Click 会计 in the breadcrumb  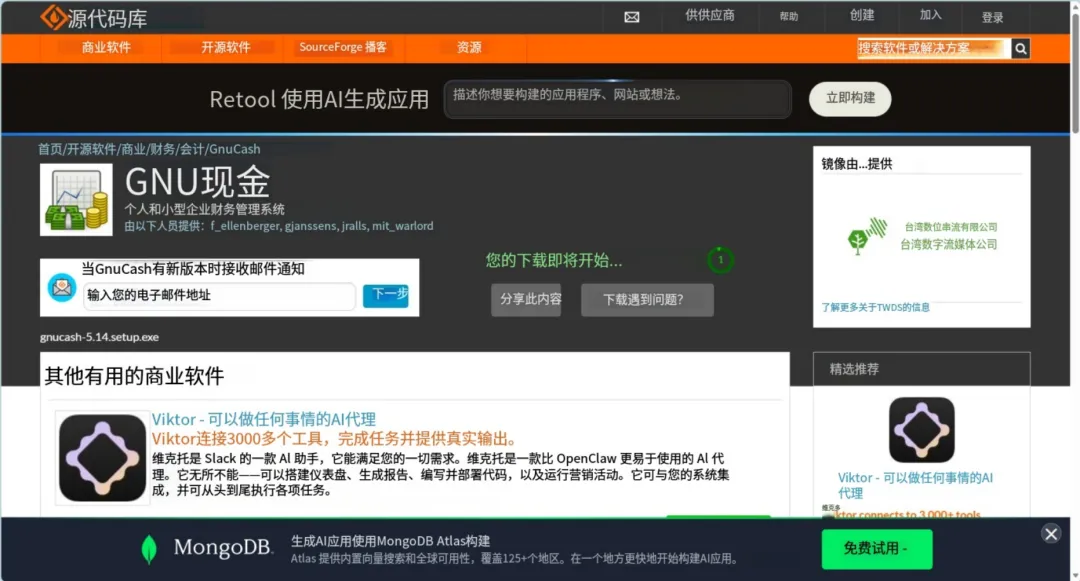click(192, 149)
